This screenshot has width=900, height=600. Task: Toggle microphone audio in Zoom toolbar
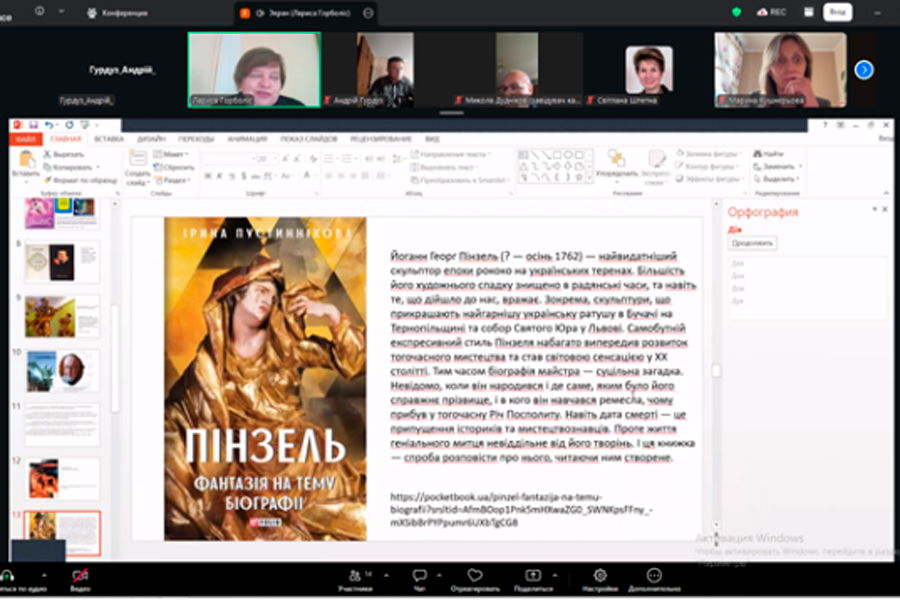click(x=8, y=576)
